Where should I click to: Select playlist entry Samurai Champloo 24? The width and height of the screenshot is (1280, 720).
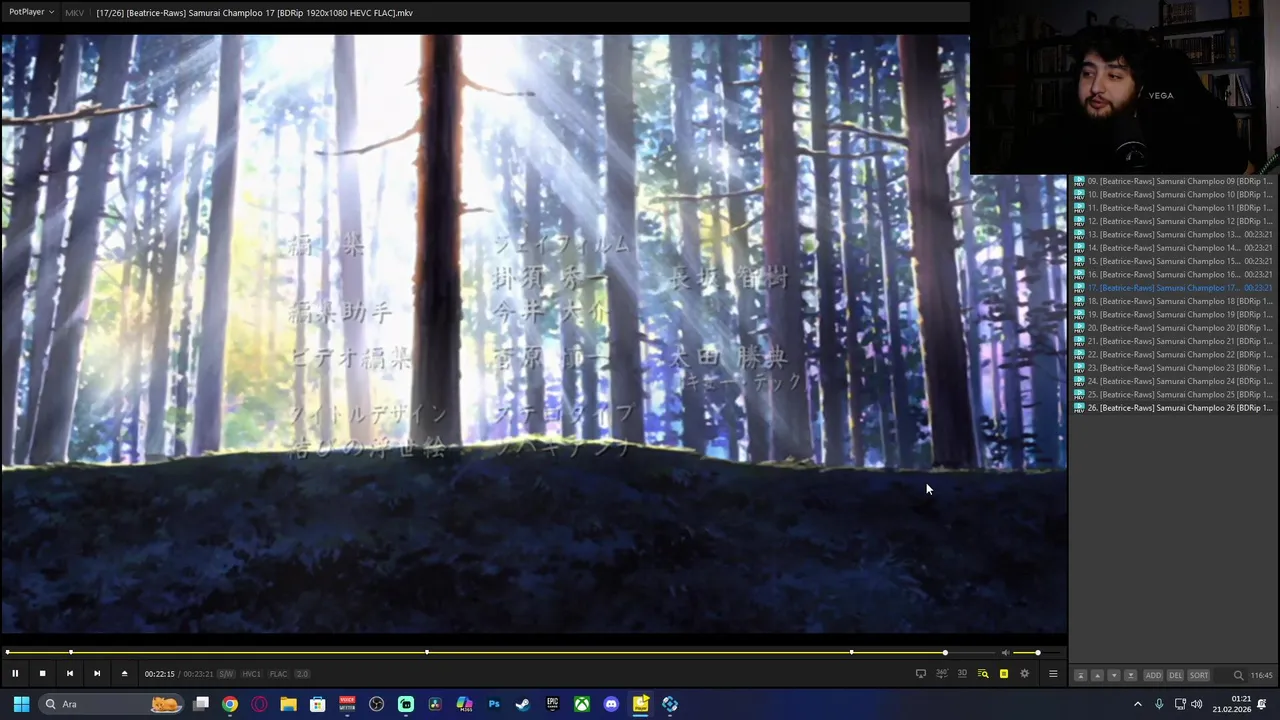tap(1173, 381)
